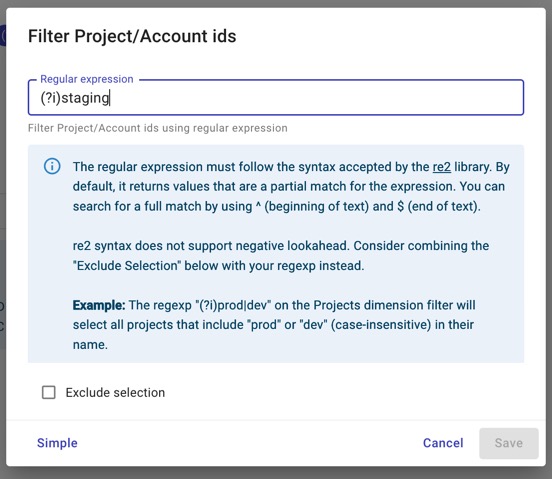The image size is (552, 479).
Task: Click the quoted "Exclude Selection" hint text
Action: 127,265
